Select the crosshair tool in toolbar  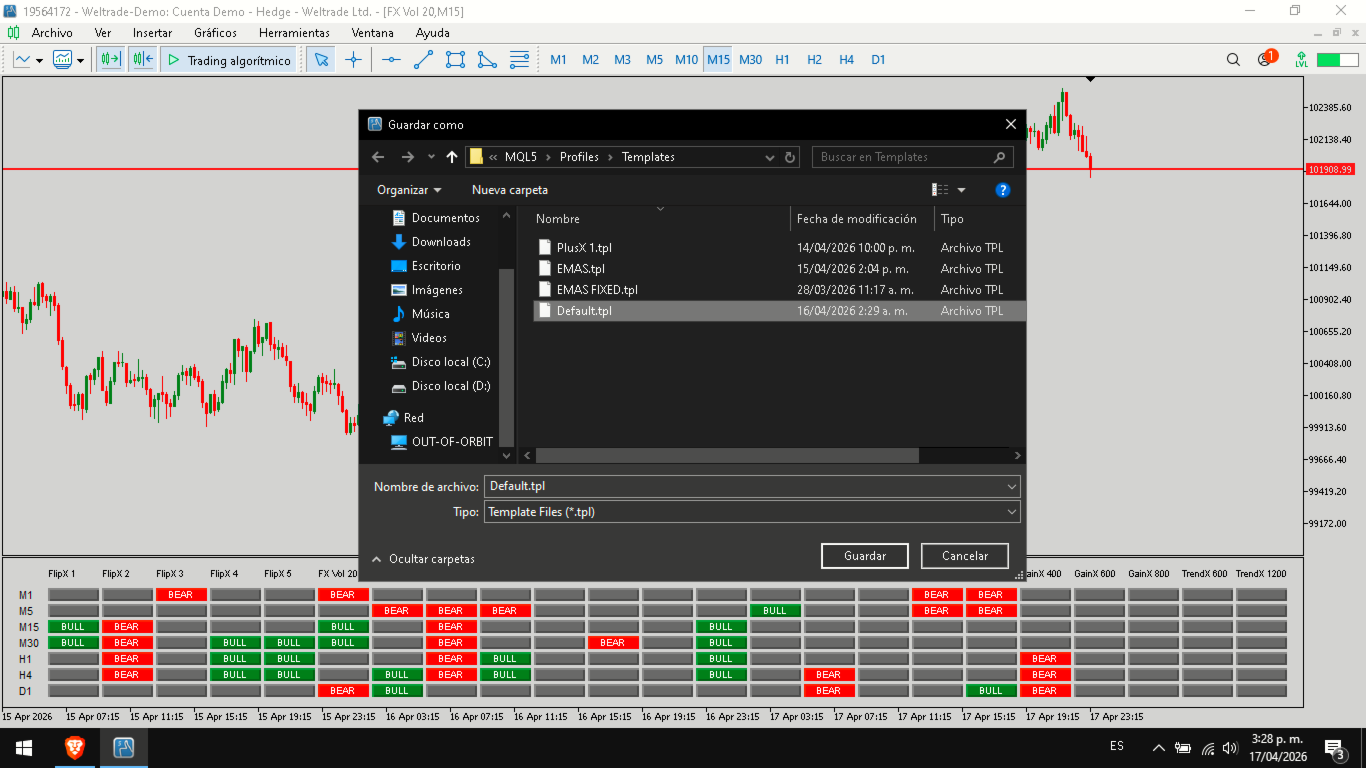[x=353, y=60]
